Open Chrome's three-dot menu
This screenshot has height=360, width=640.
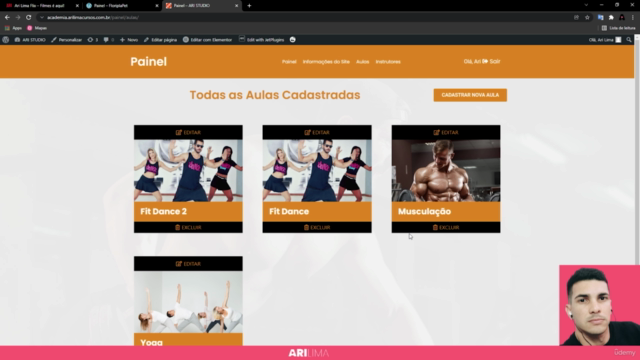633,18
